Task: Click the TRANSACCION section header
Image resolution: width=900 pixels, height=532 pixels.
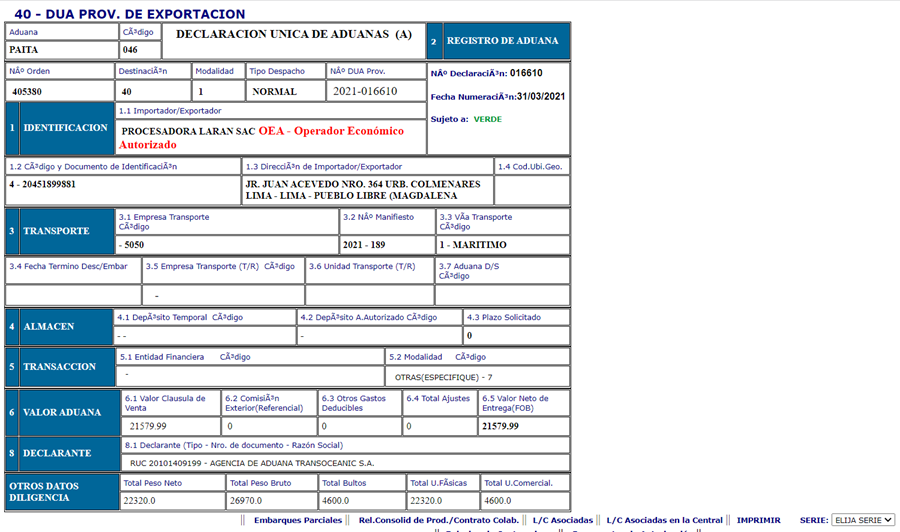Action: (x=59, y=367)
